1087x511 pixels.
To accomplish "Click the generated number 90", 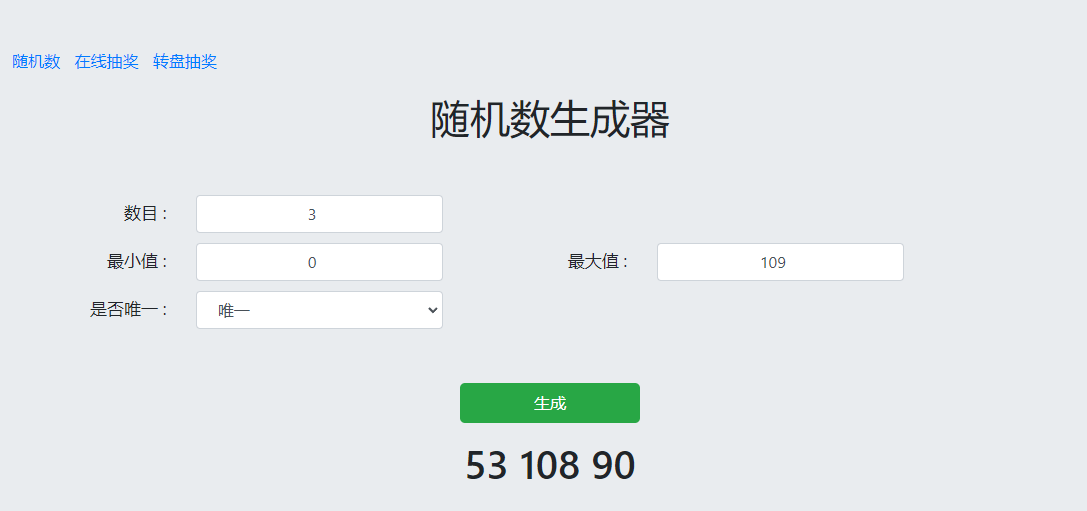I will pyautogui.click(x=613, y=466).
